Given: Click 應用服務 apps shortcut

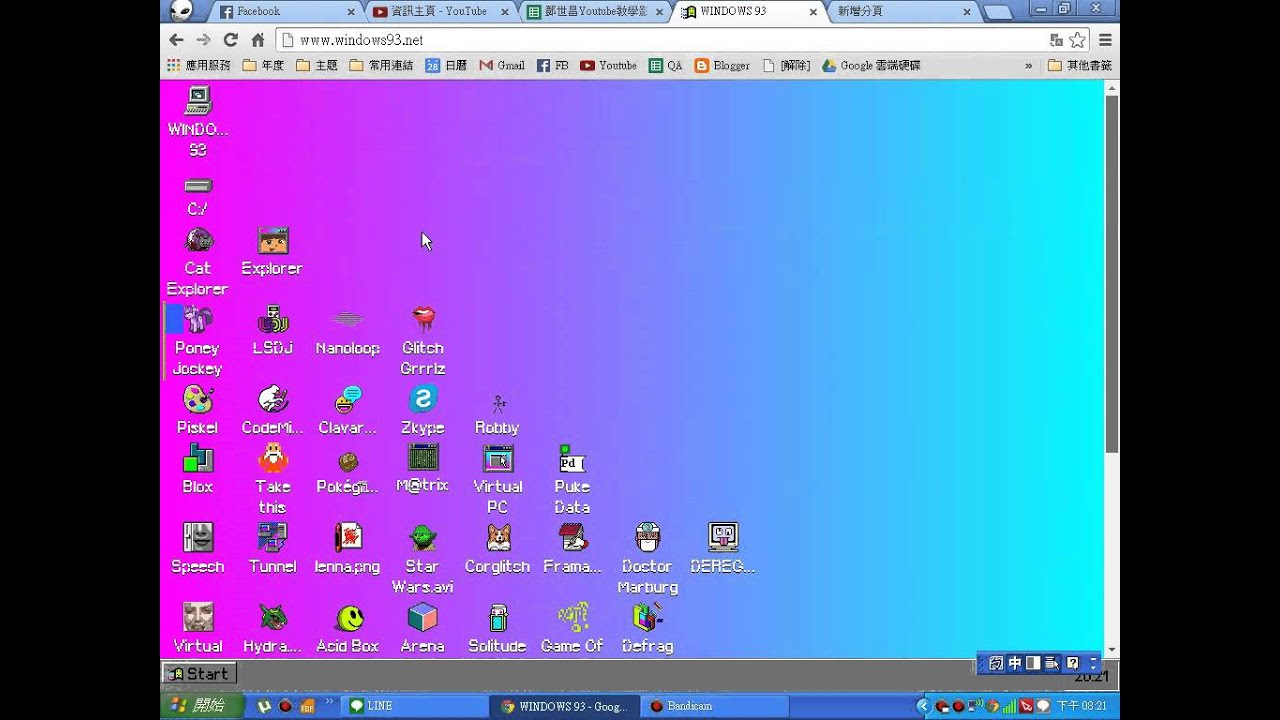Looking at the screenshot, I should (x=198, y=65).
